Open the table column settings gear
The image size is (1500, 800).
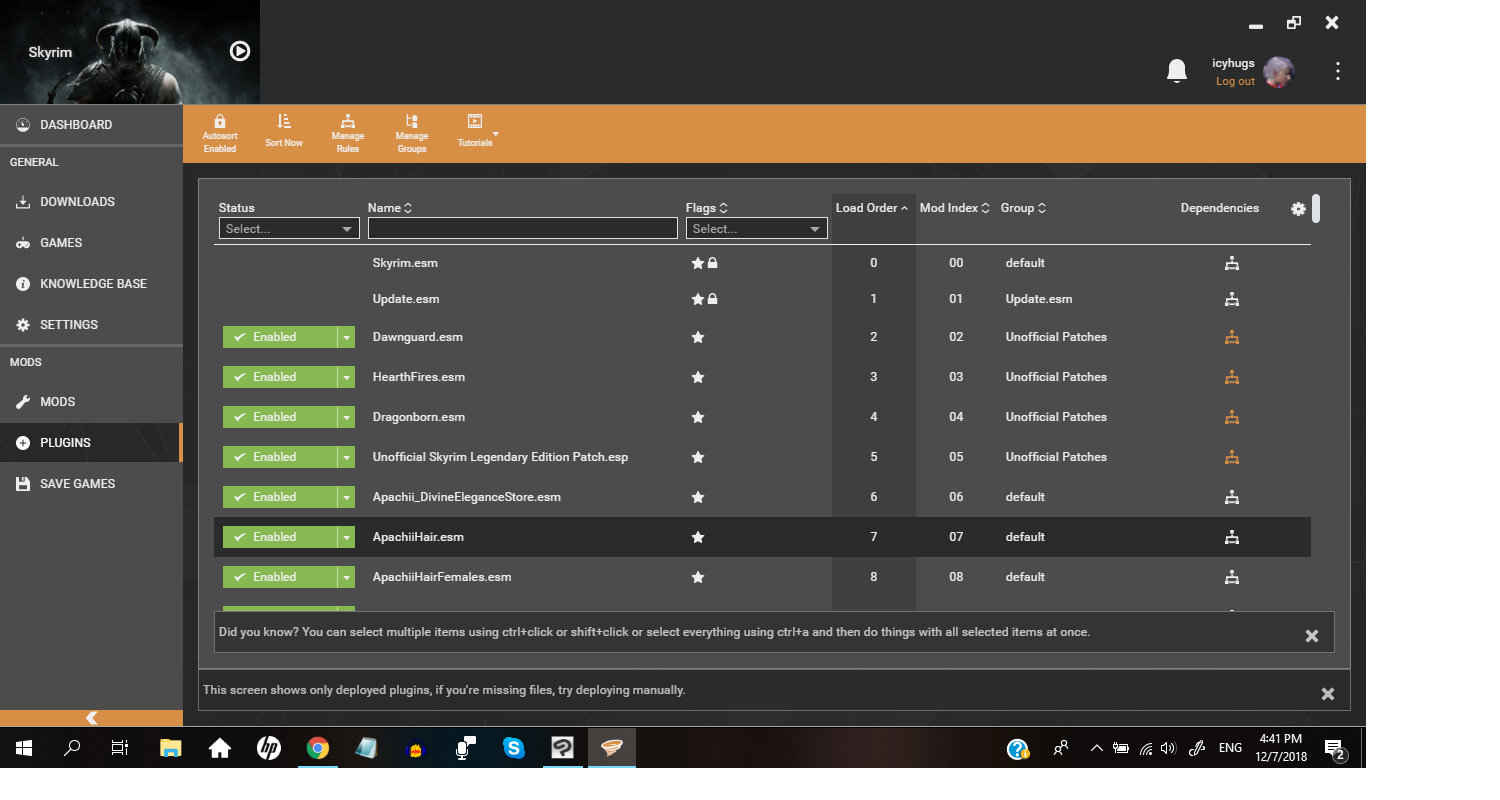(x=1298, y=209)
